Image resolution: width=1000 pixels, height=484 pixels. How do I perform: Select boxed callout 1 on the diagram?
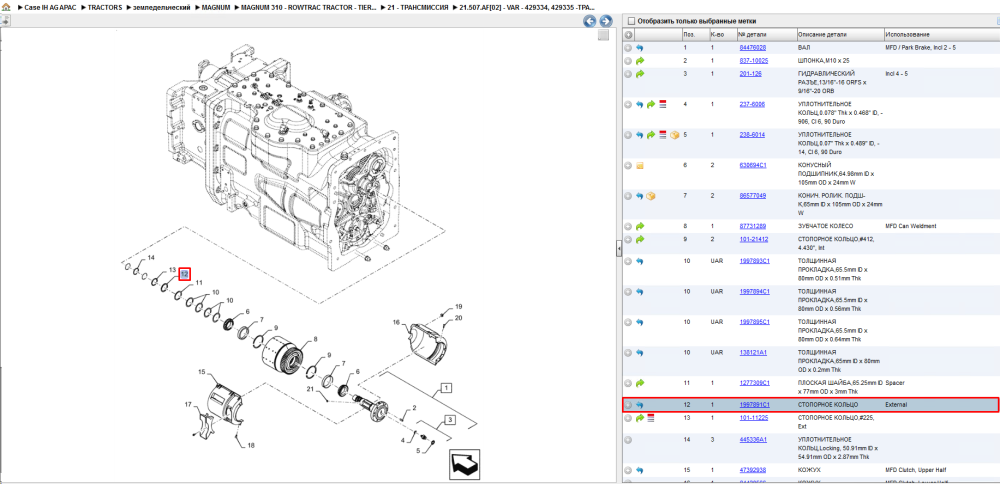[x=446, y=387]
